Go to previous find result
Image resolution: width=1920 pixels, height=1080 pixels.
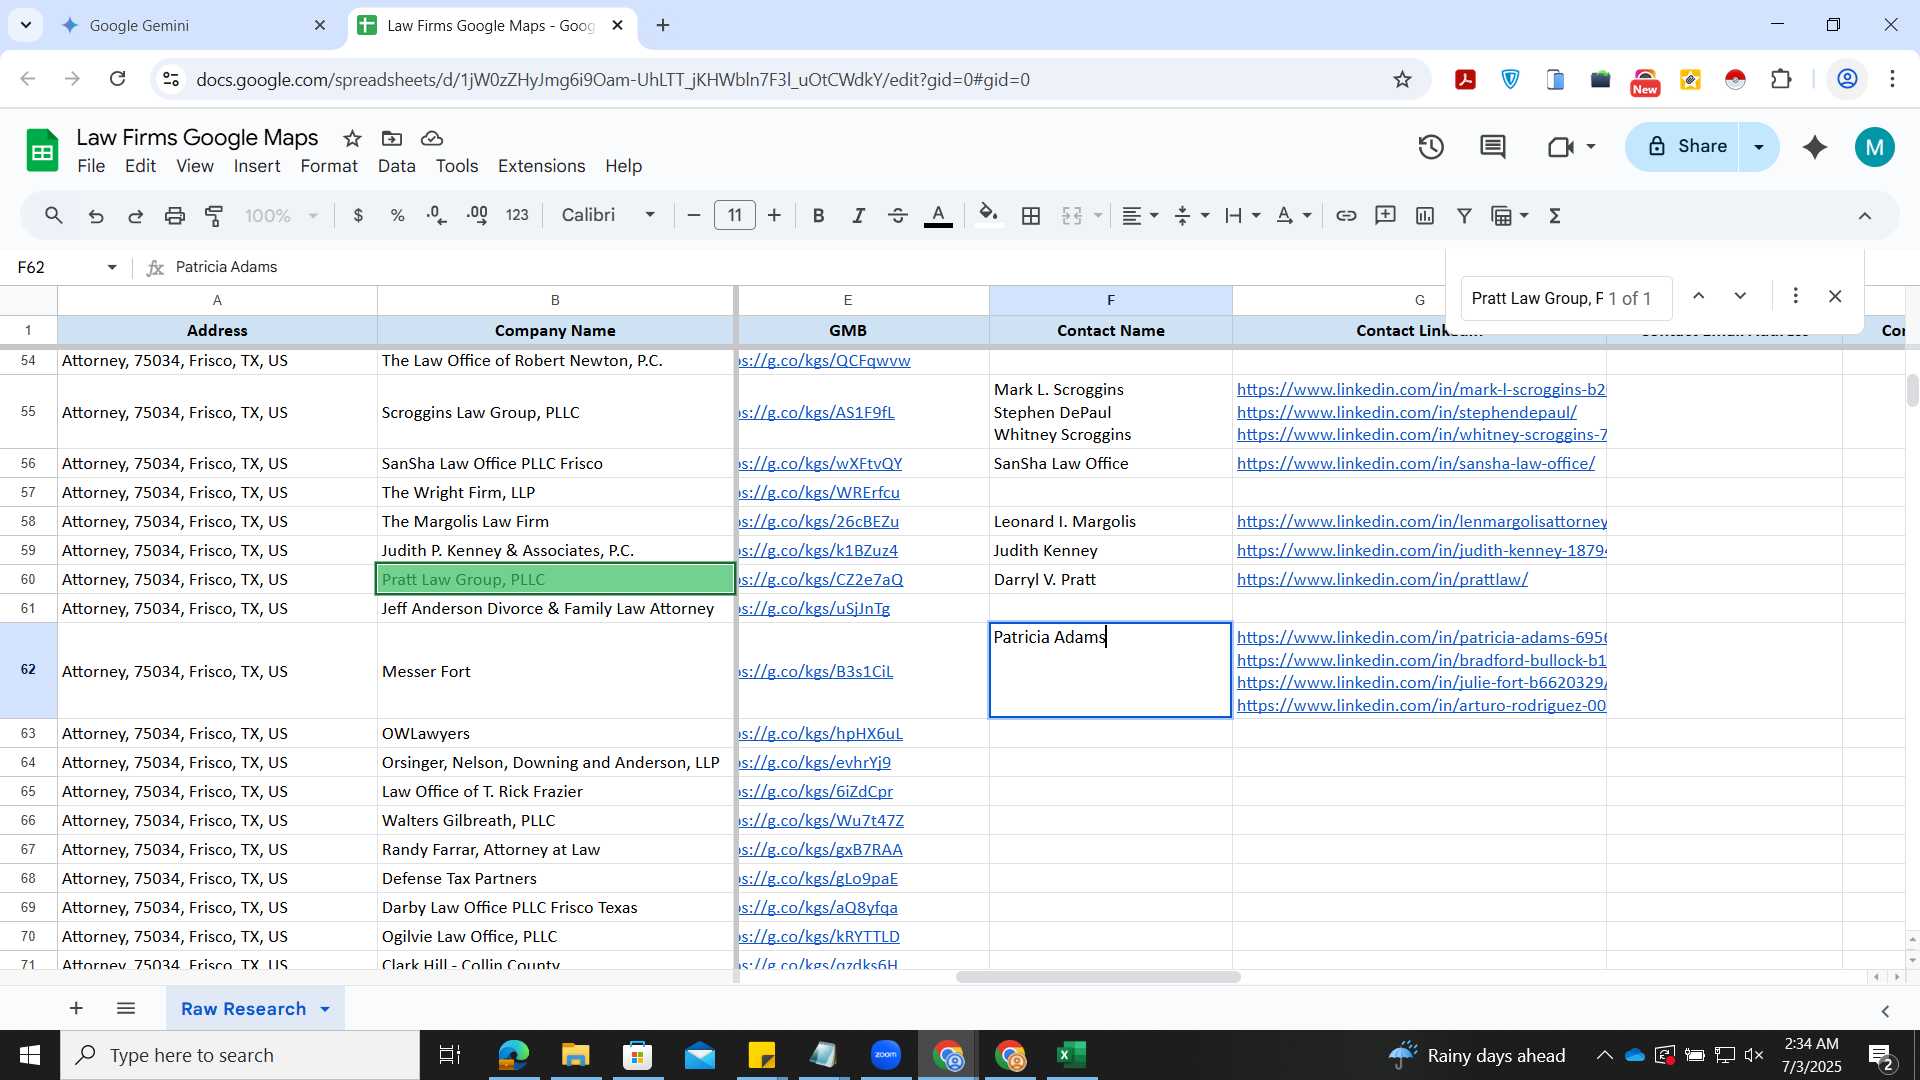click(1698, 296)
